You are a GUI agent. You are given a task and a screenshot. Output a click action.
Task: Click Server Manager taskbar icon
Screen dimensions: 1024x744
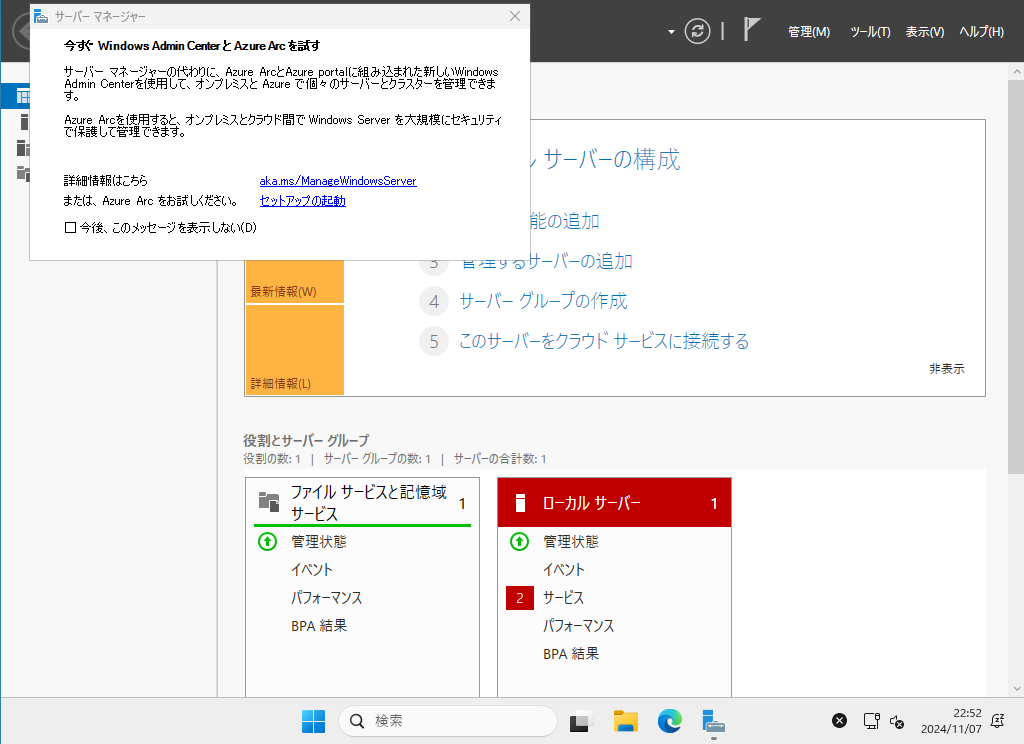[x=713, y=721]
